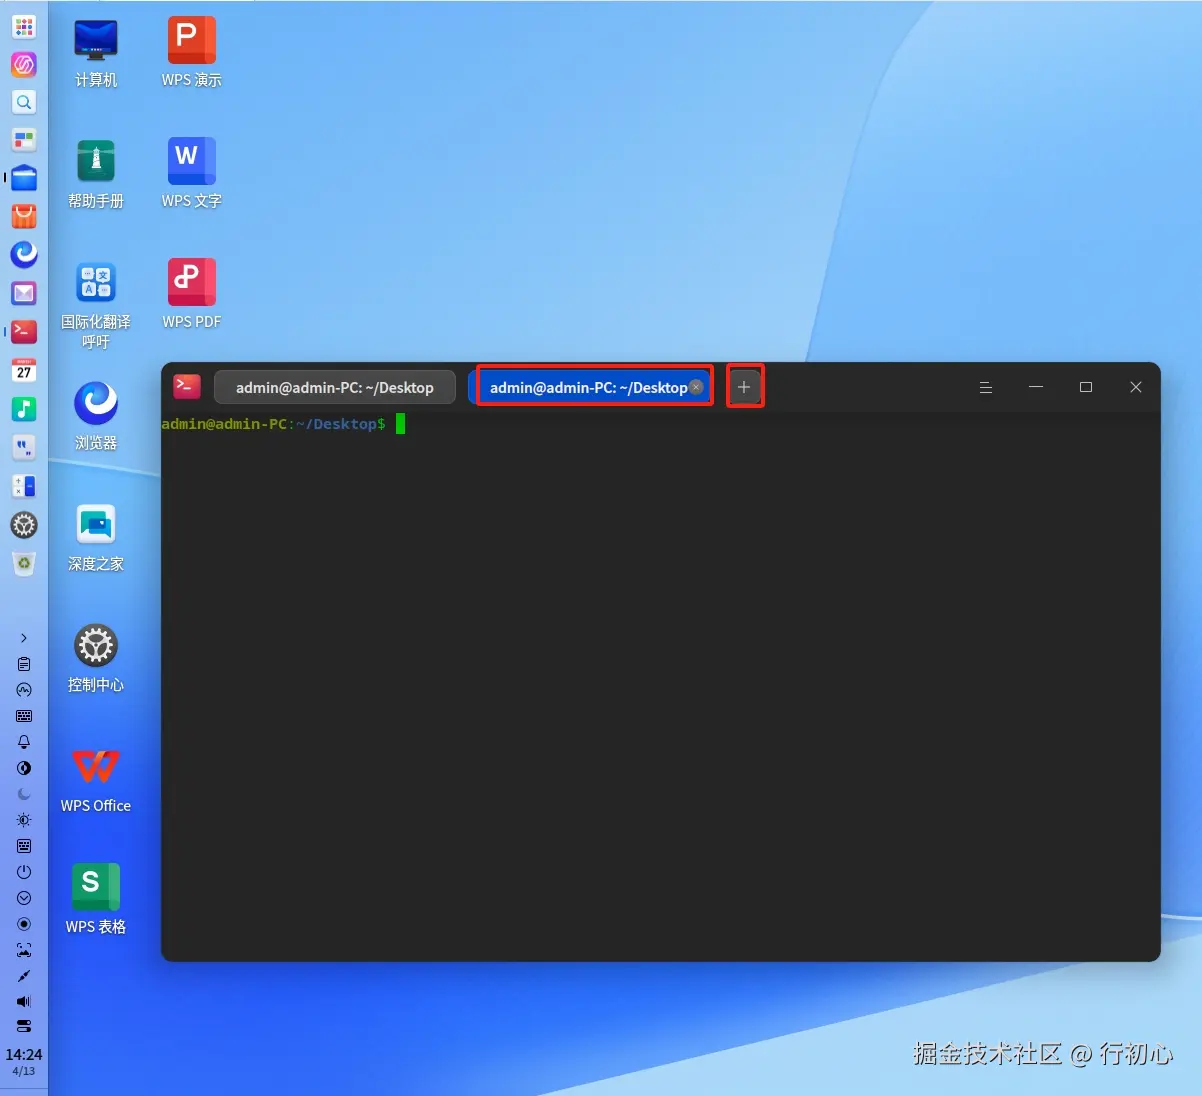
Task: Open the WPS 表格 desktop icon
Action: pos(96,900)
